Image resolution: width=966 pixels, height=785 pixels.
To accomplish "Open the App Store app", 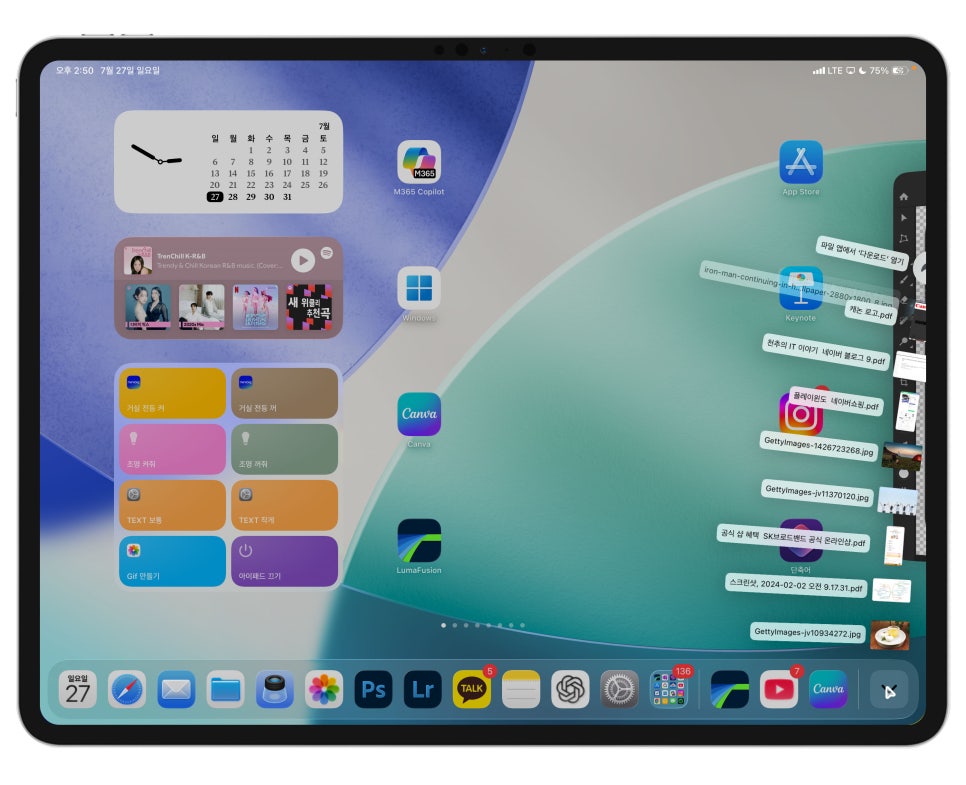I will pos(801,161).
